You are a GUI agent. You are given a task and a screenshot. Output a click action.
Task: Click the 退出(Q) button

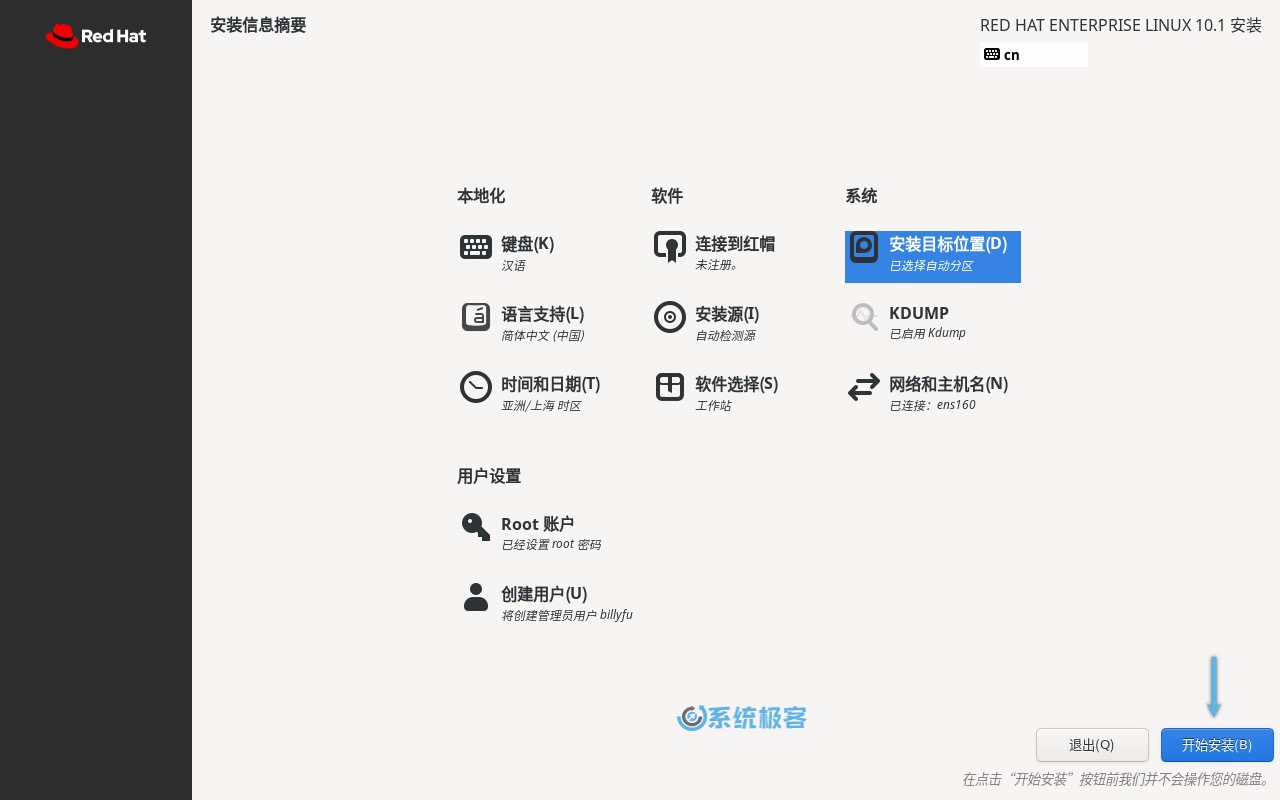[x=1092, y=745]
